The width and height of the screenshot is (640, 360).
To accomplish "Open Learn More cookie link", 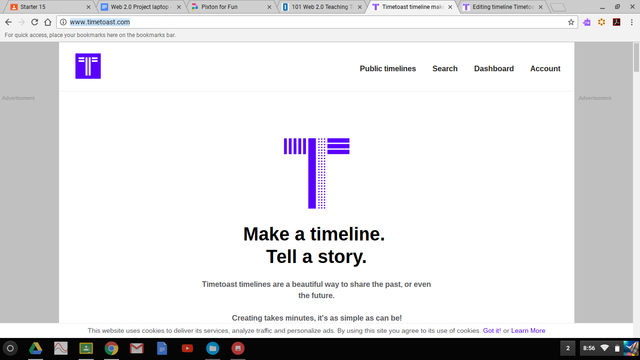I will [528, 331].
